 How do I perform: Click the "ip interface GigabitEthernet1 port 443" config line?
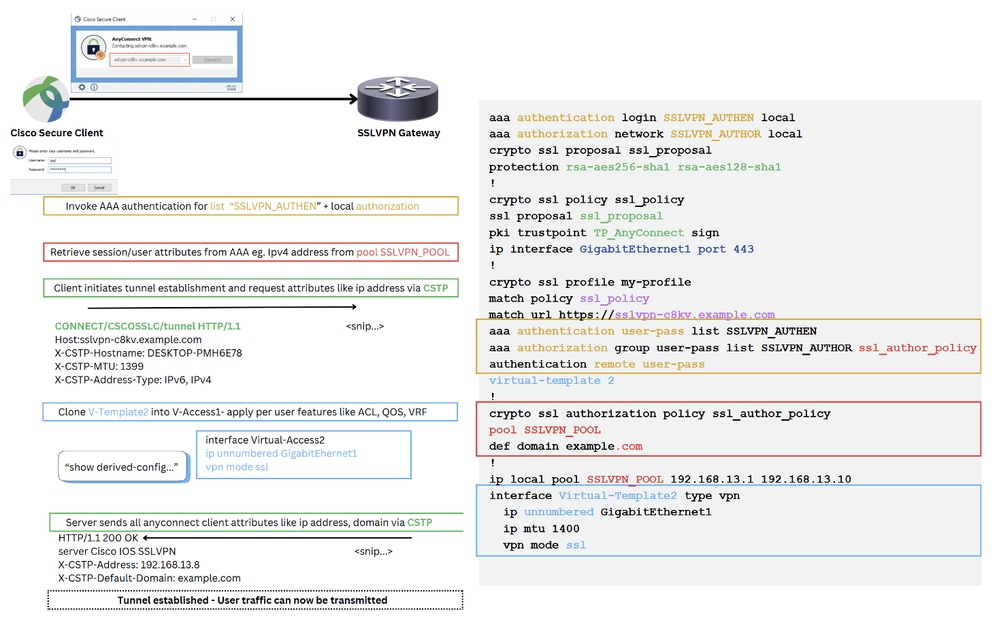pyautogui.click(x=621, y=249)
